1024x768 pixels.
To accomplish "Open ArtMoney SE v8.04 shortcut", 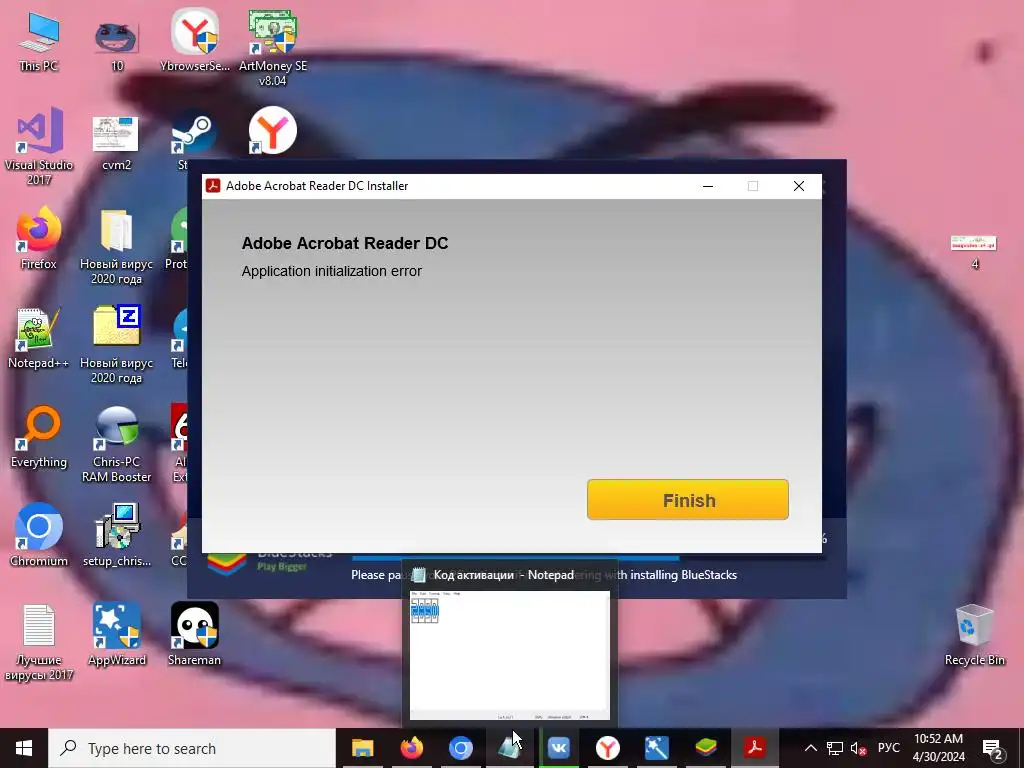I will click(273, 47).
